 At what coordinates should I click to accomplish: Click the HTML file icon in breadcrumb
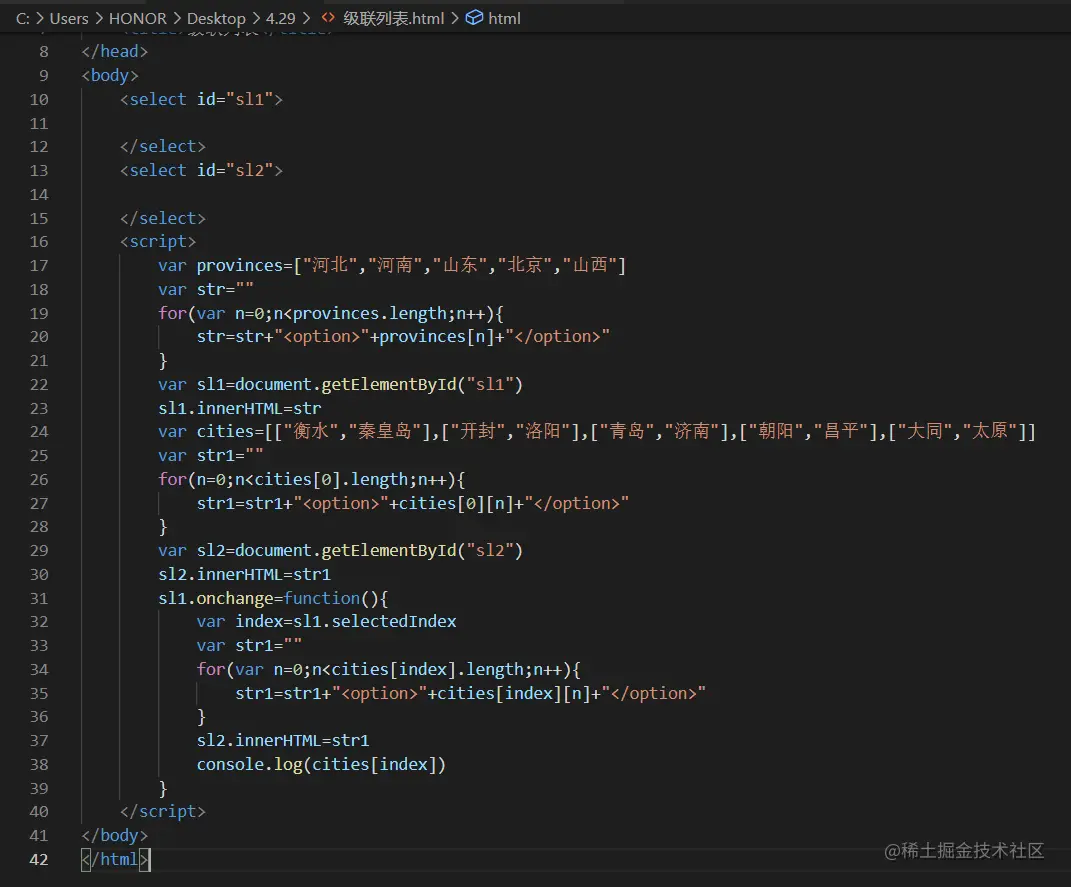tap(329, 18)
